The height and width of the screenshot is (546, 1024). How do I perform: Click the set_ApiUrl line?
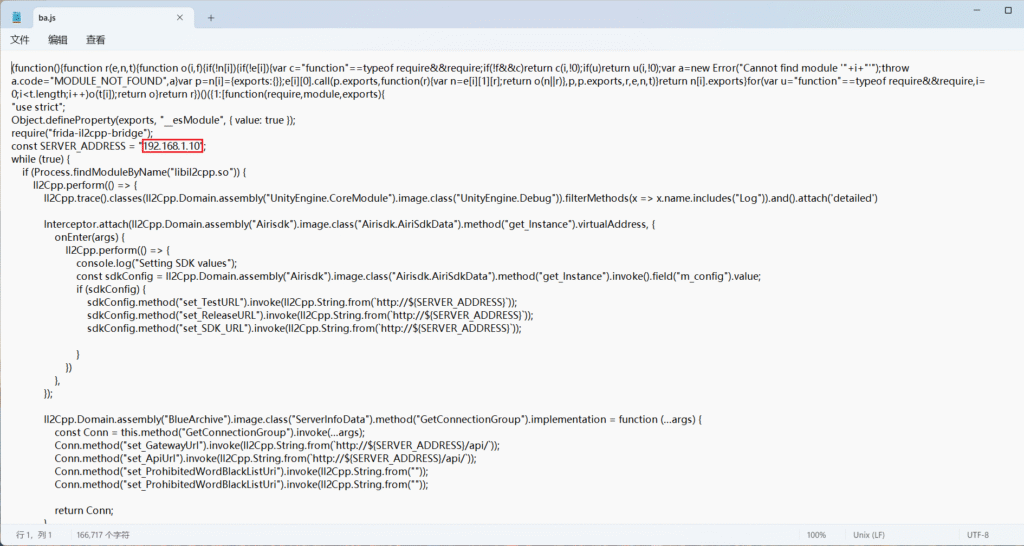point(265,458)
